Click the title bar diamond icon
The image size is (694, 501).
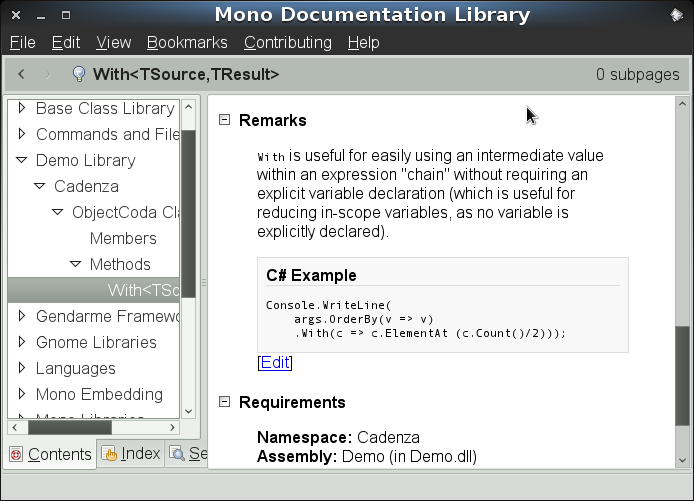(676, 15)
